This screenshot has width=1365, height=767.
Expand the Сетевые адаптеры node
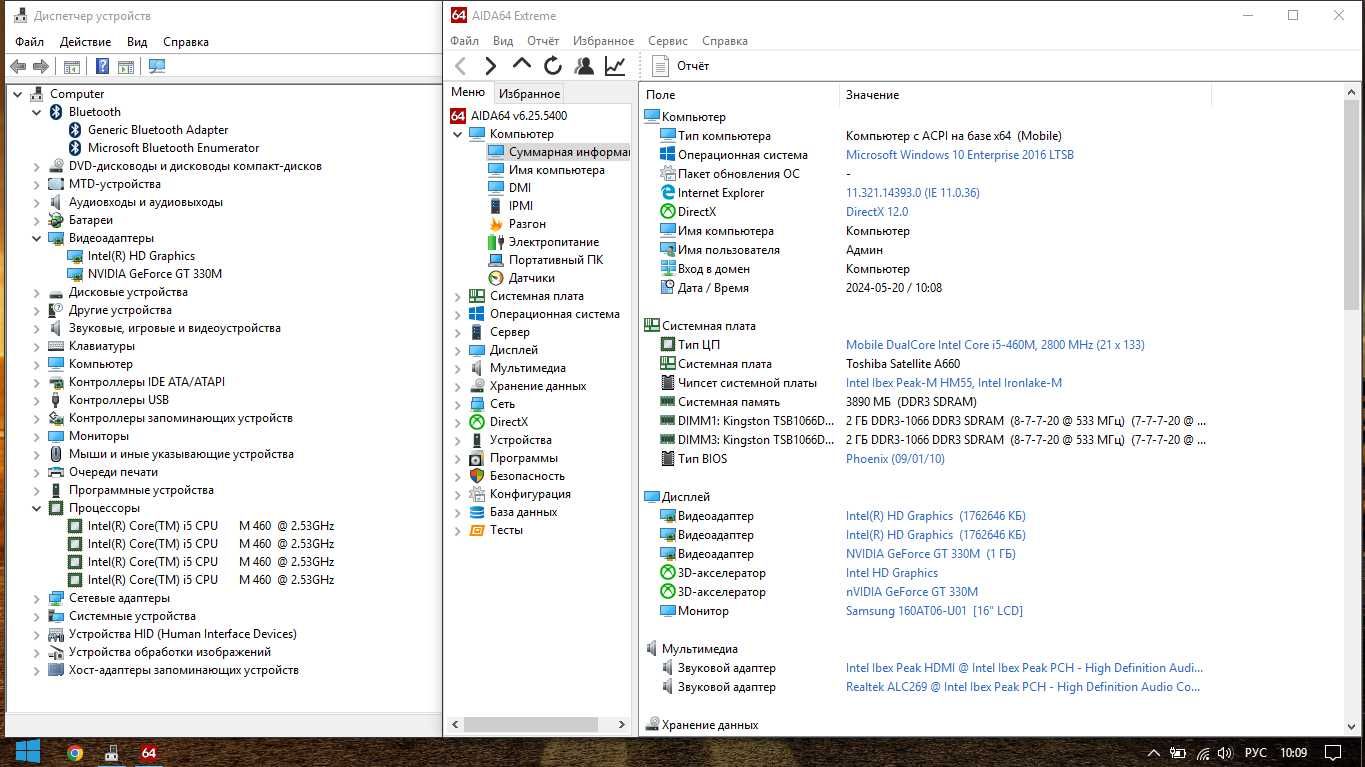tap(37, 598)
